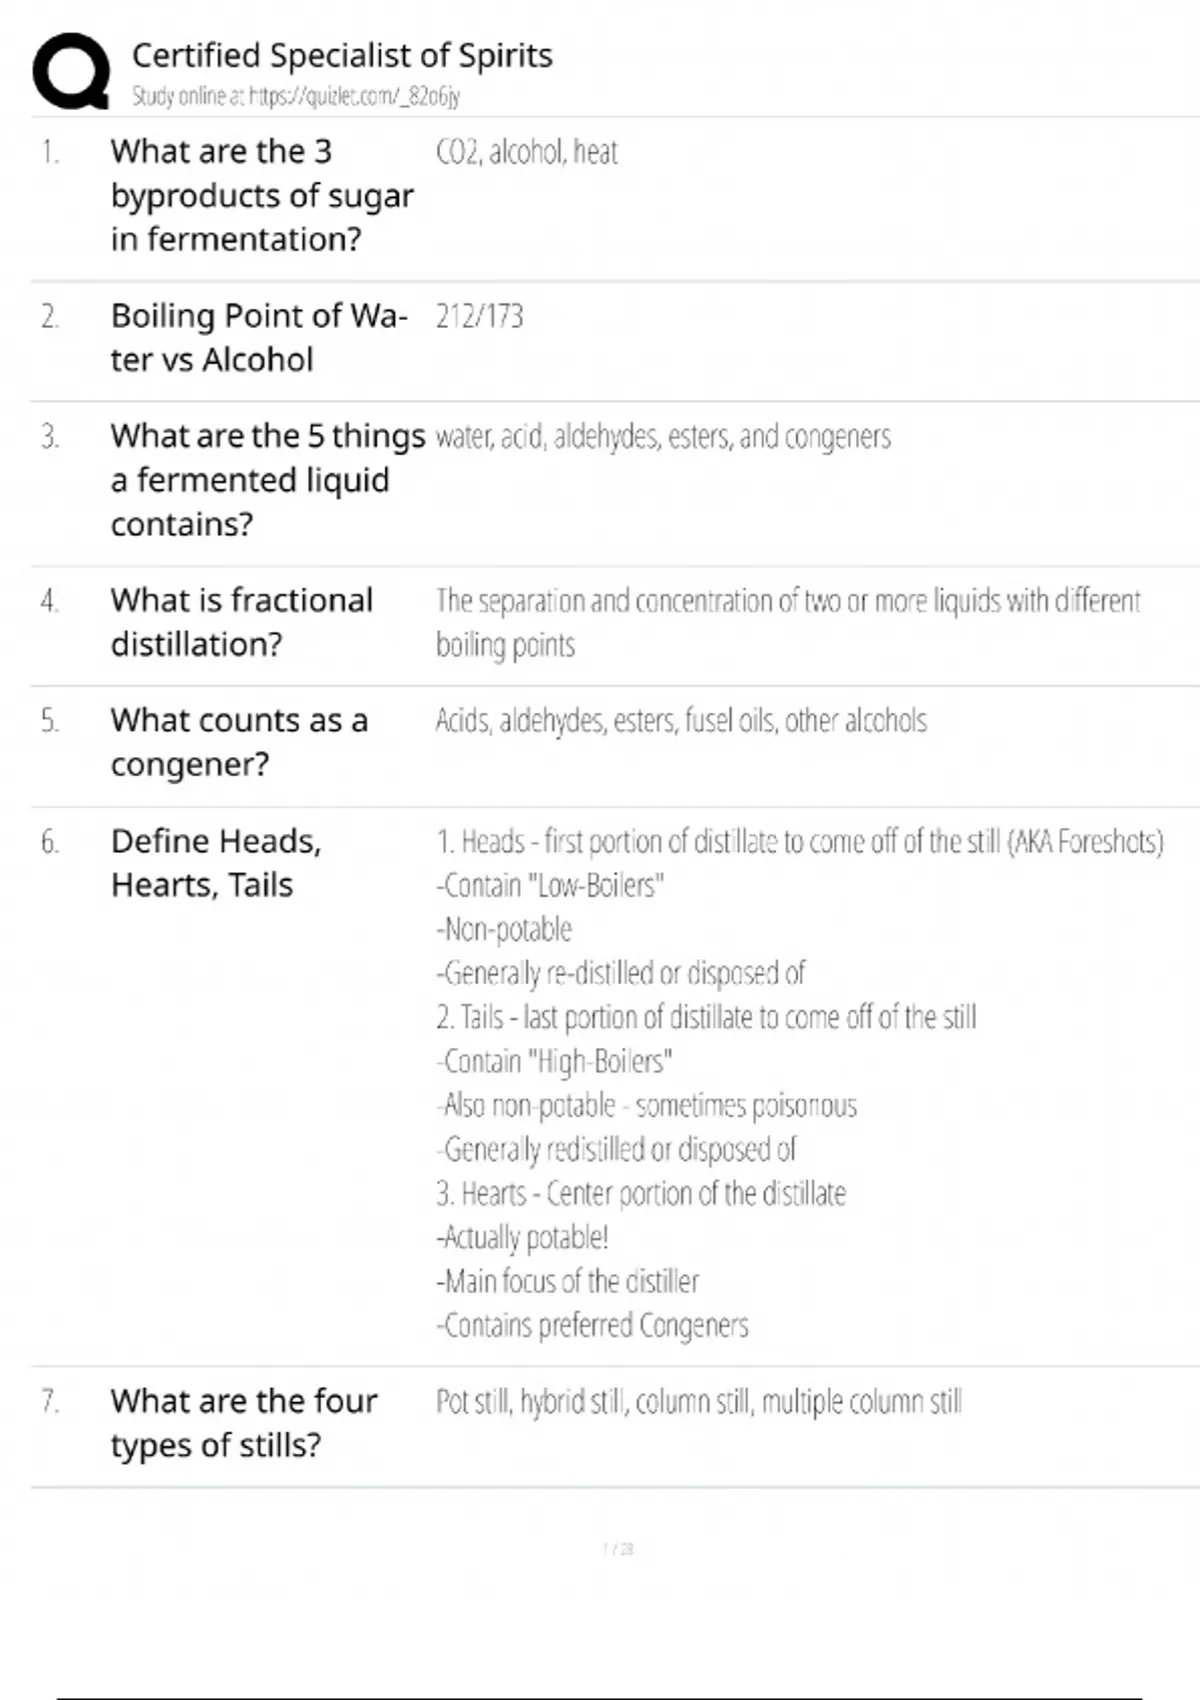Select the sugar fermentation byproducts question

click(261, 195)
